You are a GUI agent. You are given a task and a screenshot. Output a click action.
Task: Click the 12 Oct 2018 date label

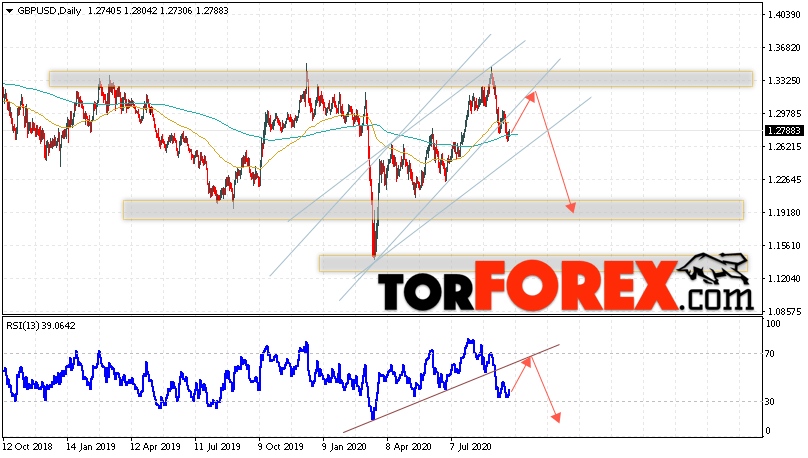[27, 447]
